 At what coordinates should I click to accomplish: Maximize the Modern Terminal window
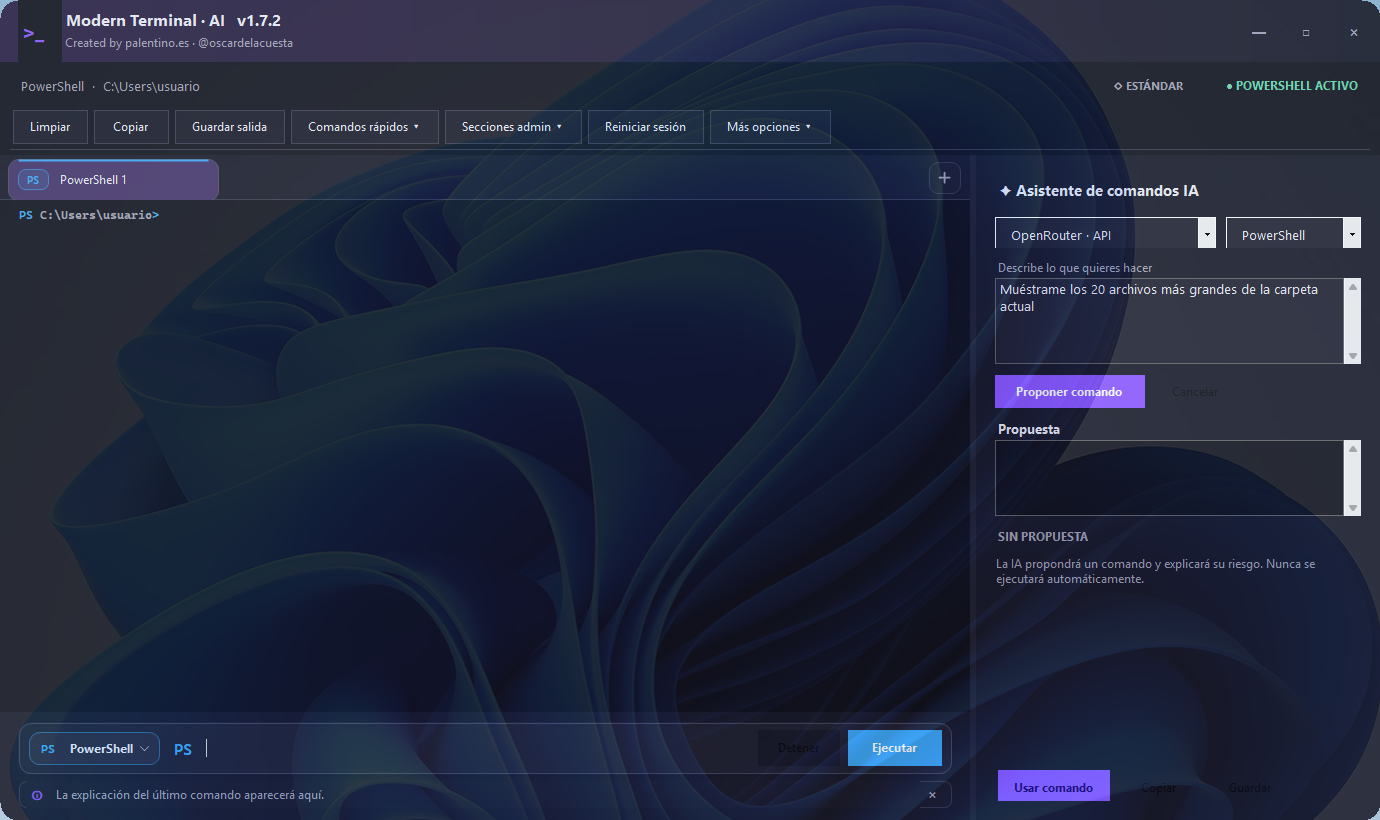coord(1306,33)
